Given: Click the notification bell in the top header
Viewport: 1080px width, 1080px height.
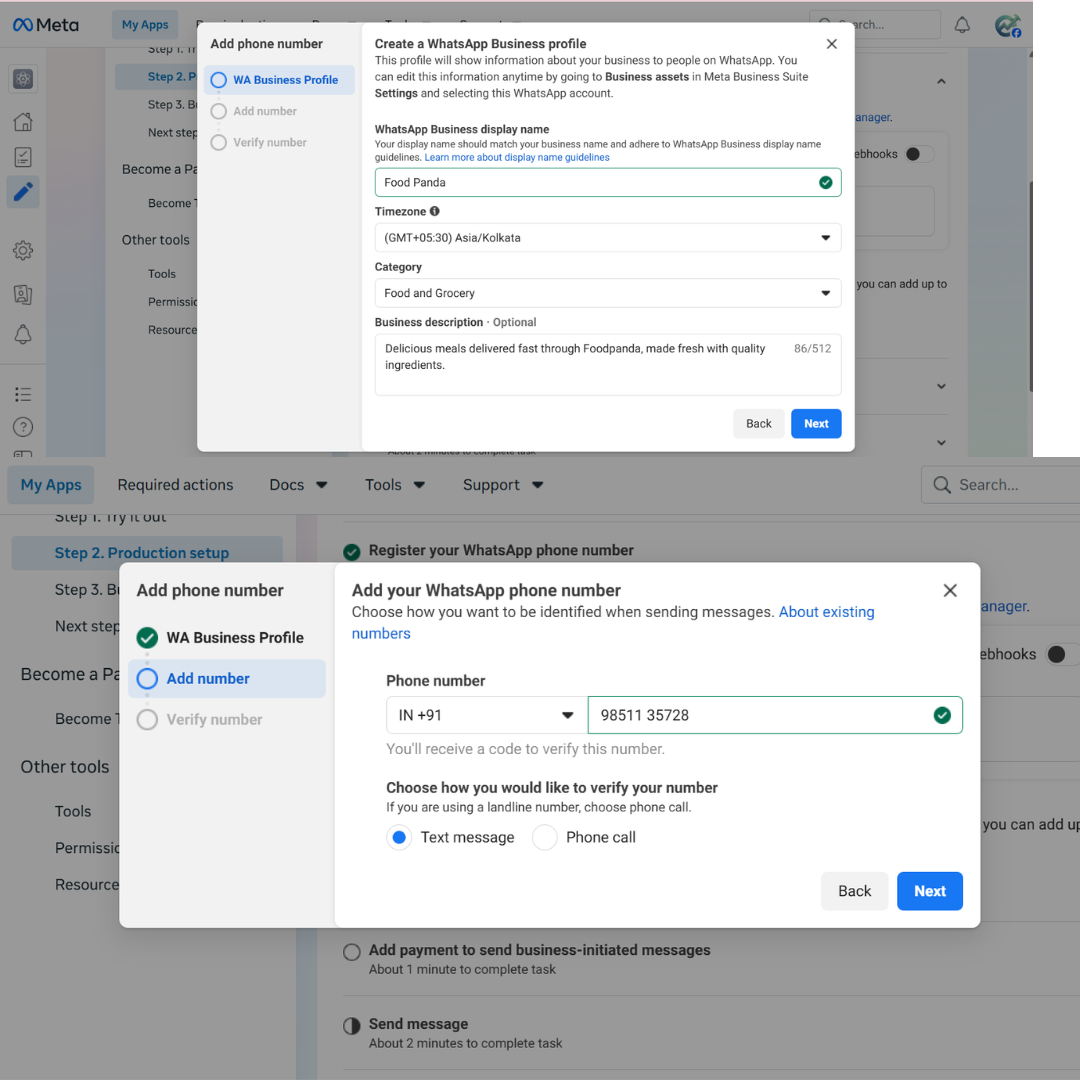Looking at the screenshot, I should tap(962, 25).
